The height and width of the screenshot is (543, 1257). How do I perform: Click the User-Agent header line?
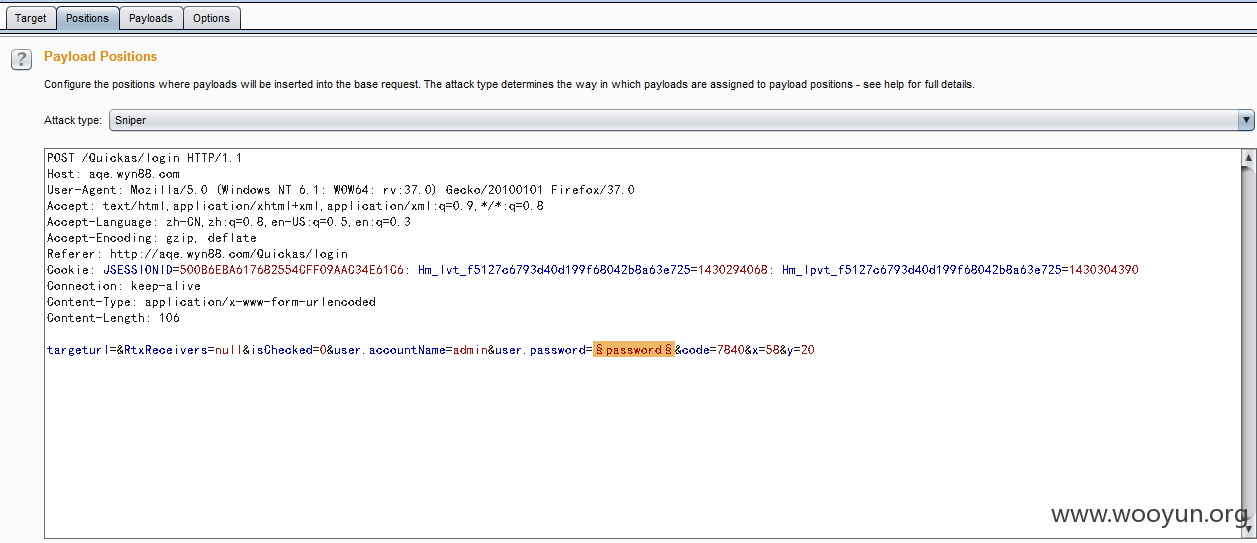pos(340,190)
